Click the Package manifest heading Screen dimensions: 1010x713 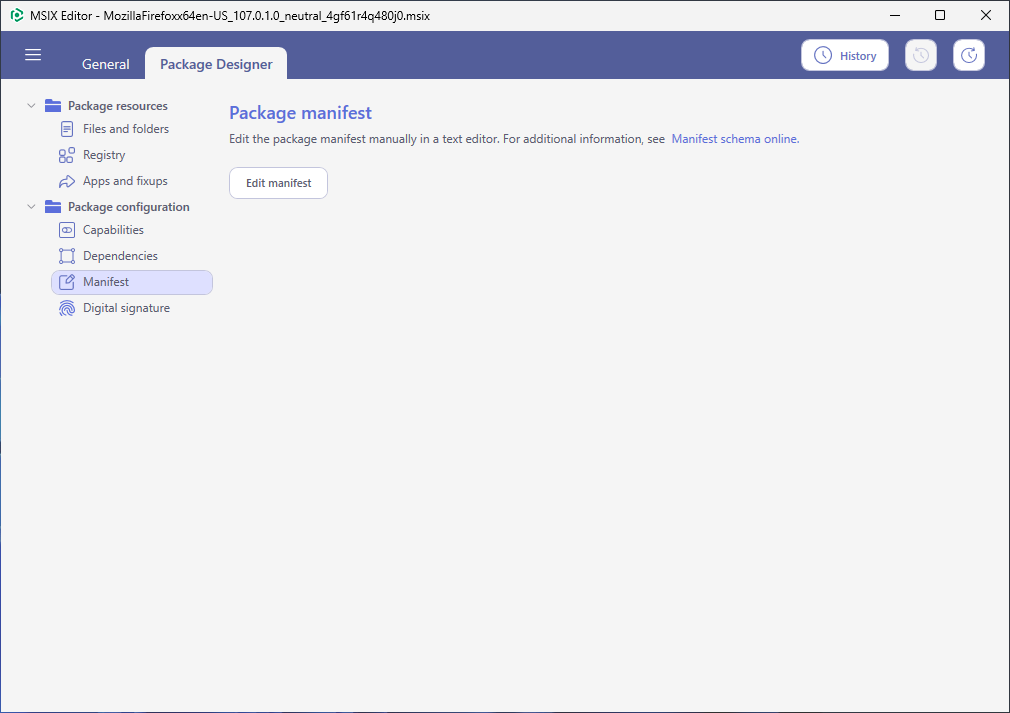click(300, 113)
